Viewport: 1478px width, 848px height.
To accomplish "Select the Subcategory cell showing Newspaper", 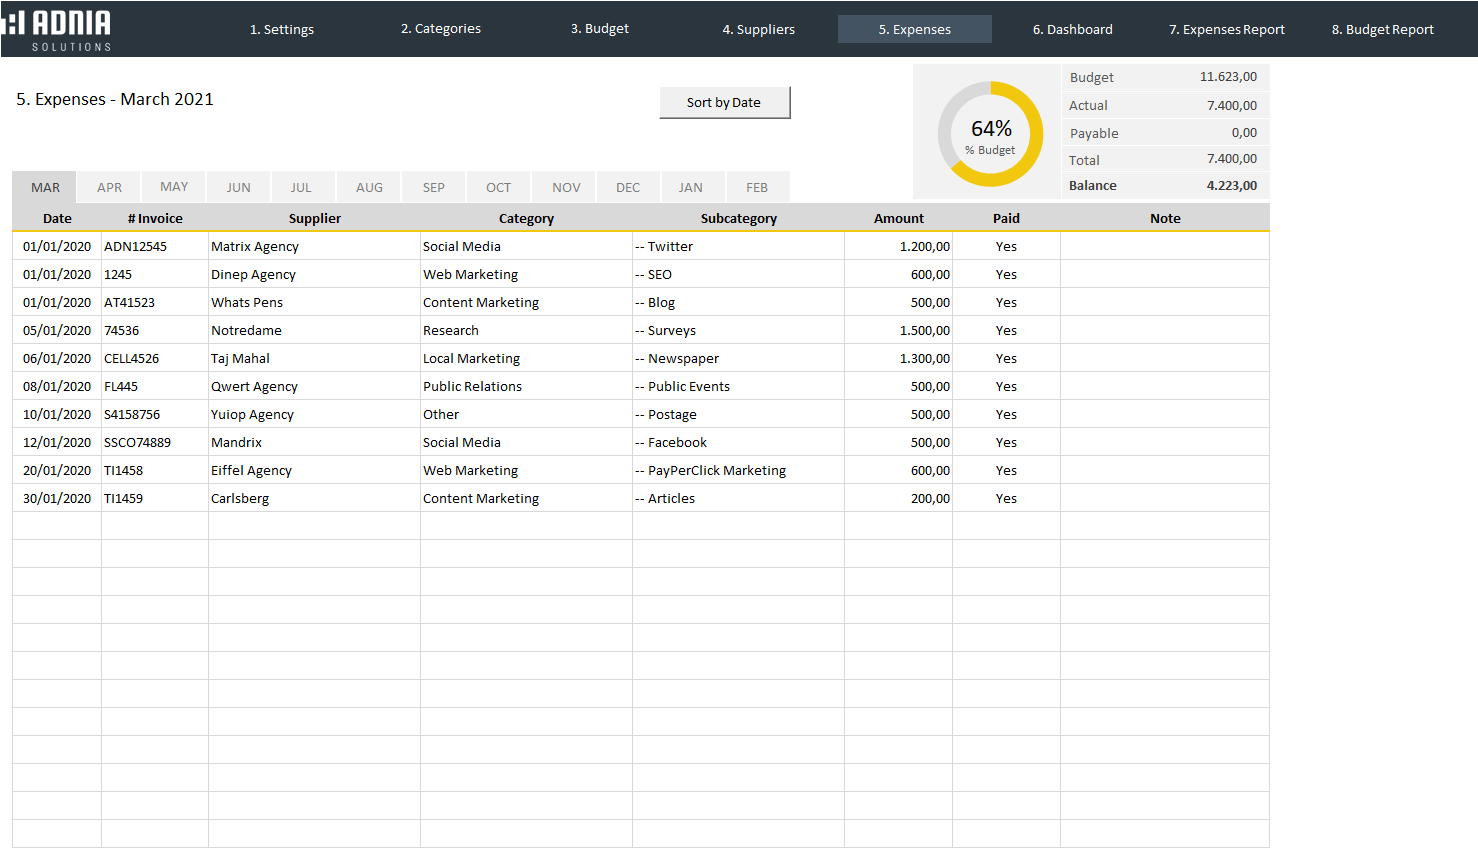I will click(738, 358).
